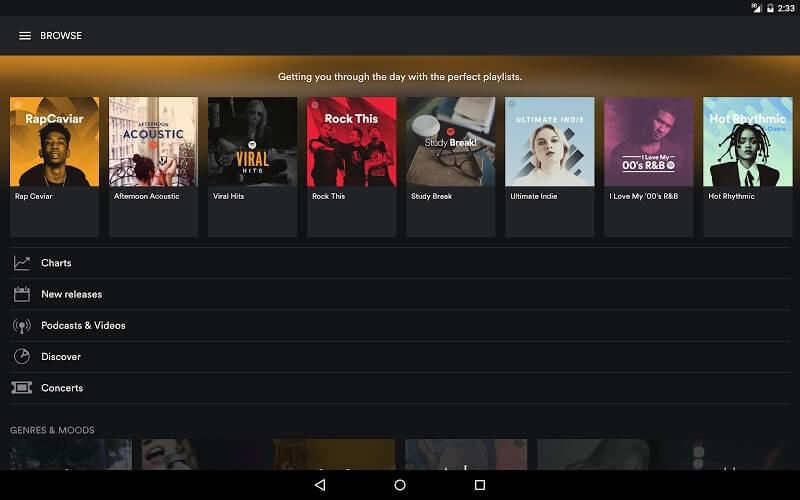Select the Viral Hits playlist cover
800x500 pixels.
(x=253, y=142)
